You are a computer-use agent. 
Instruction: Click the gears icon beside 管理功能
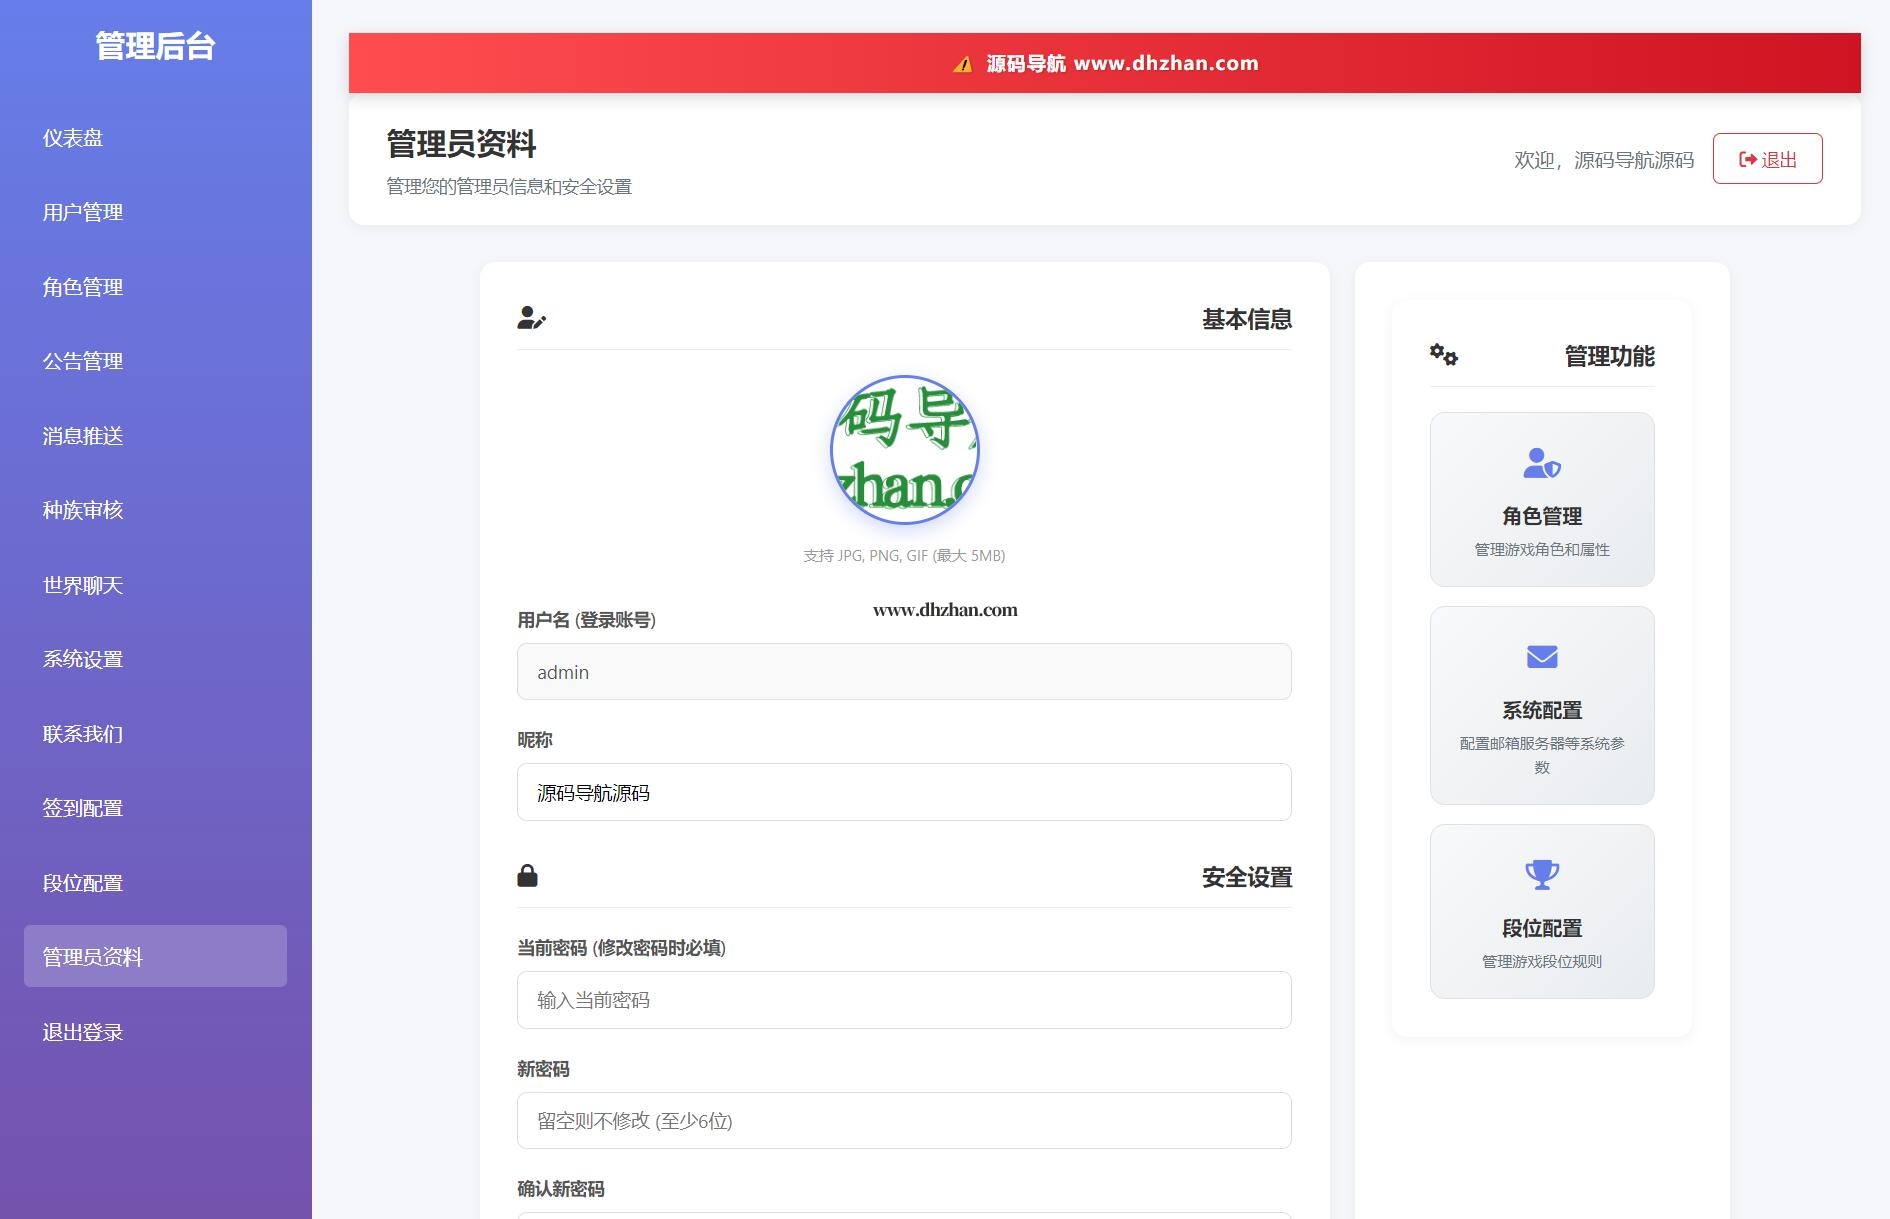tap(1443, 355)
